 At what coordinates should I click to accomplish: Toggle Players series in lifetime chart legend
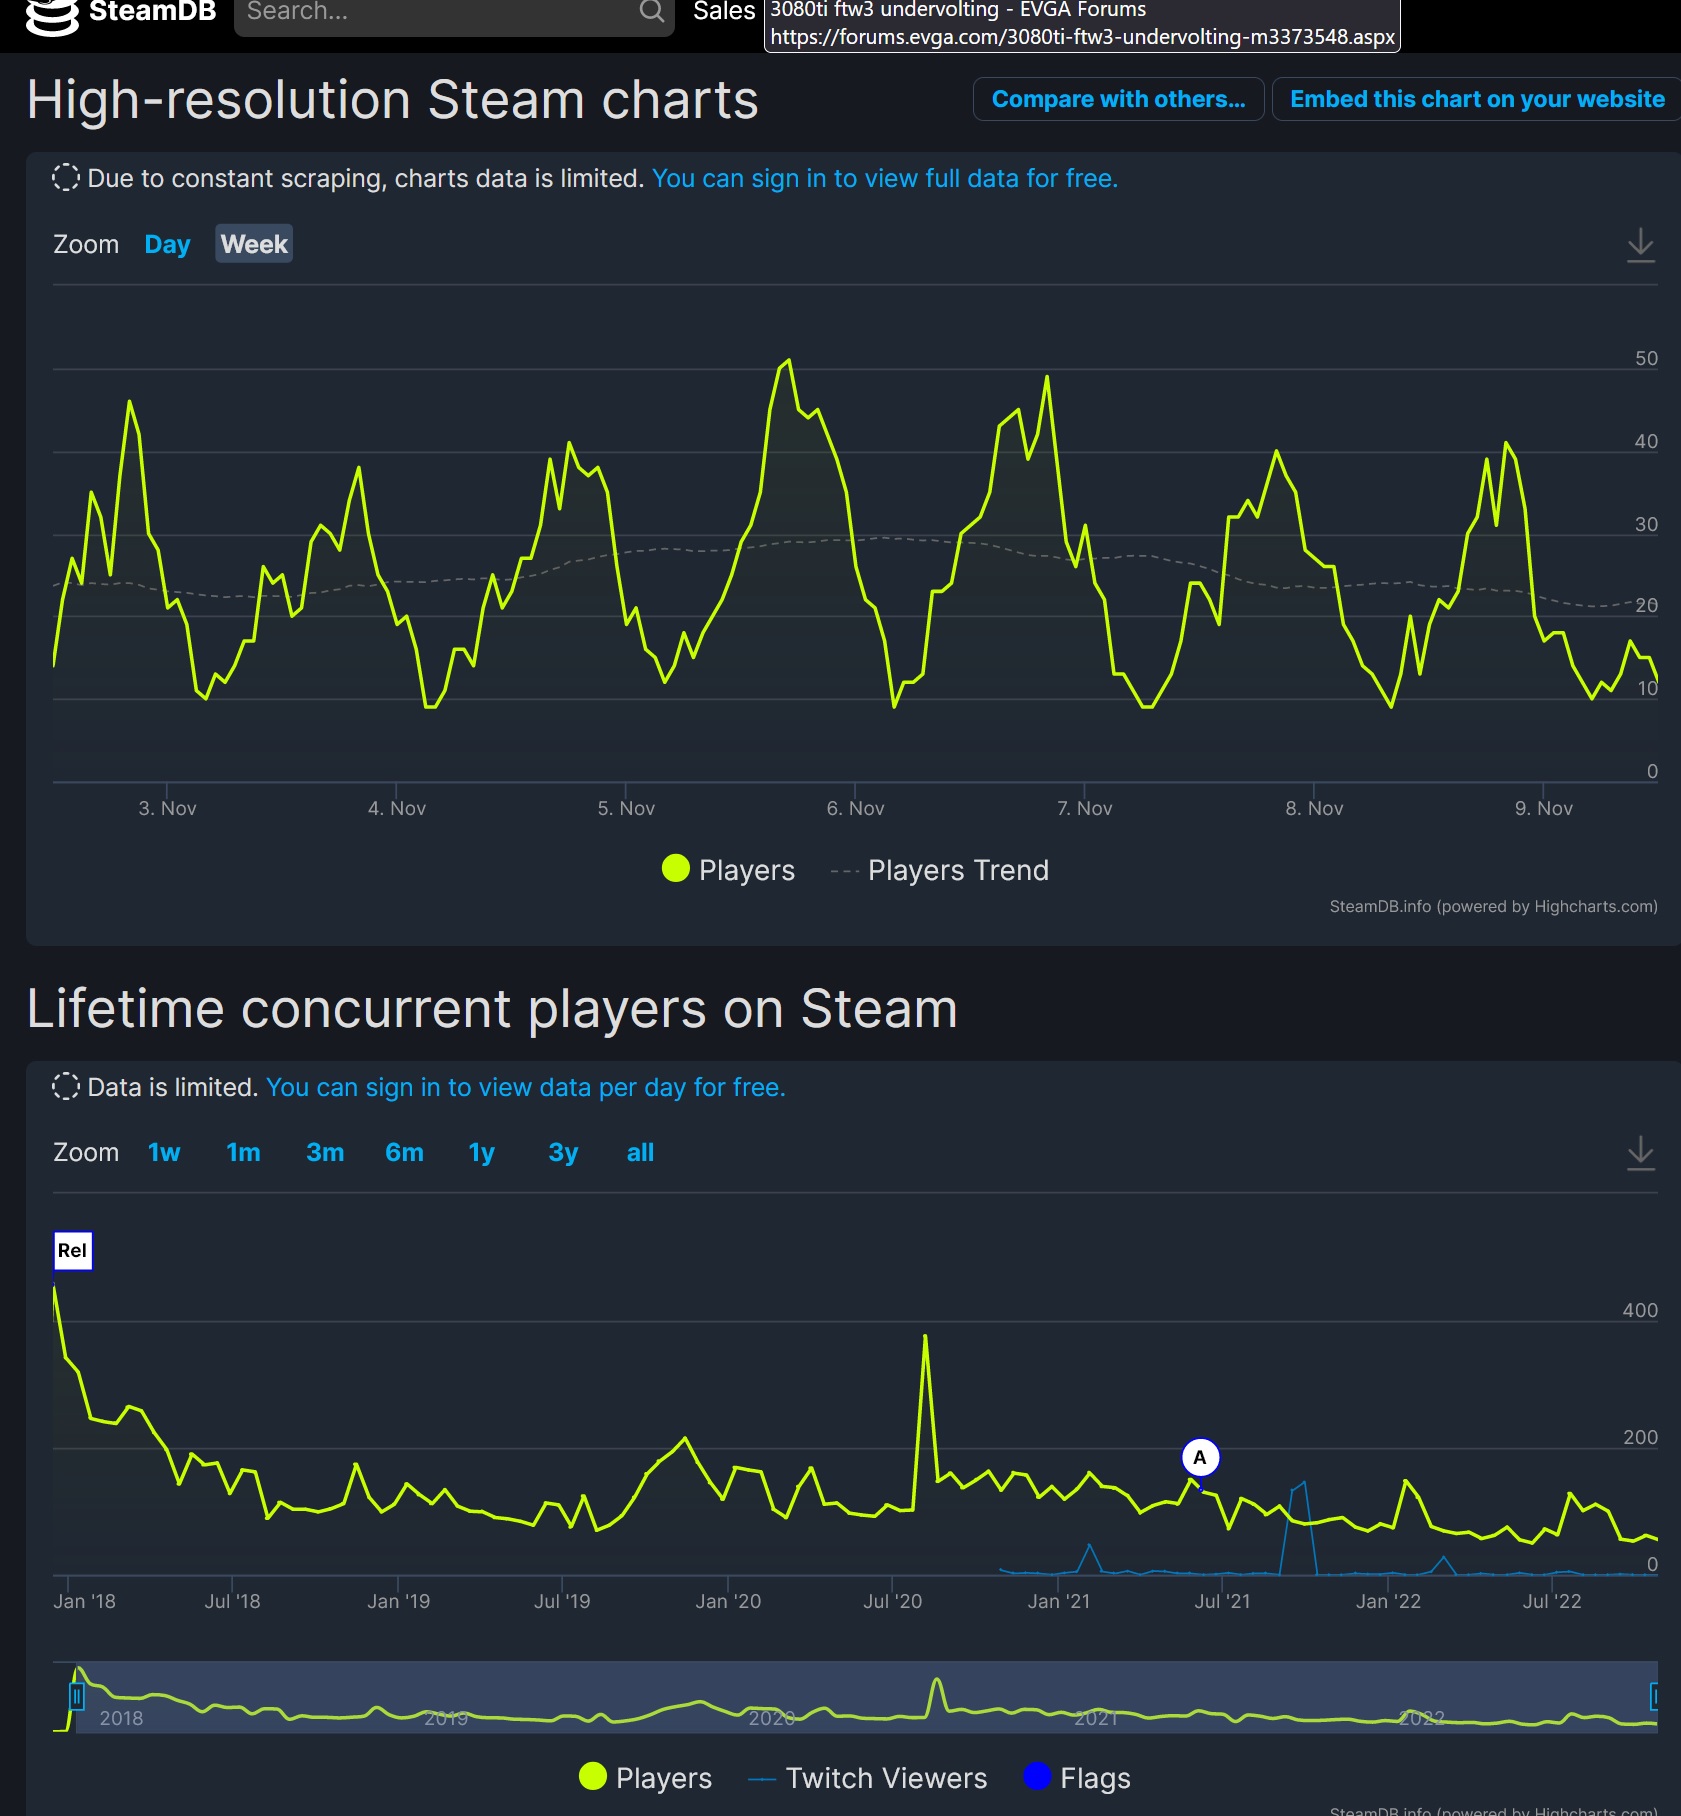coord(646,1778)
